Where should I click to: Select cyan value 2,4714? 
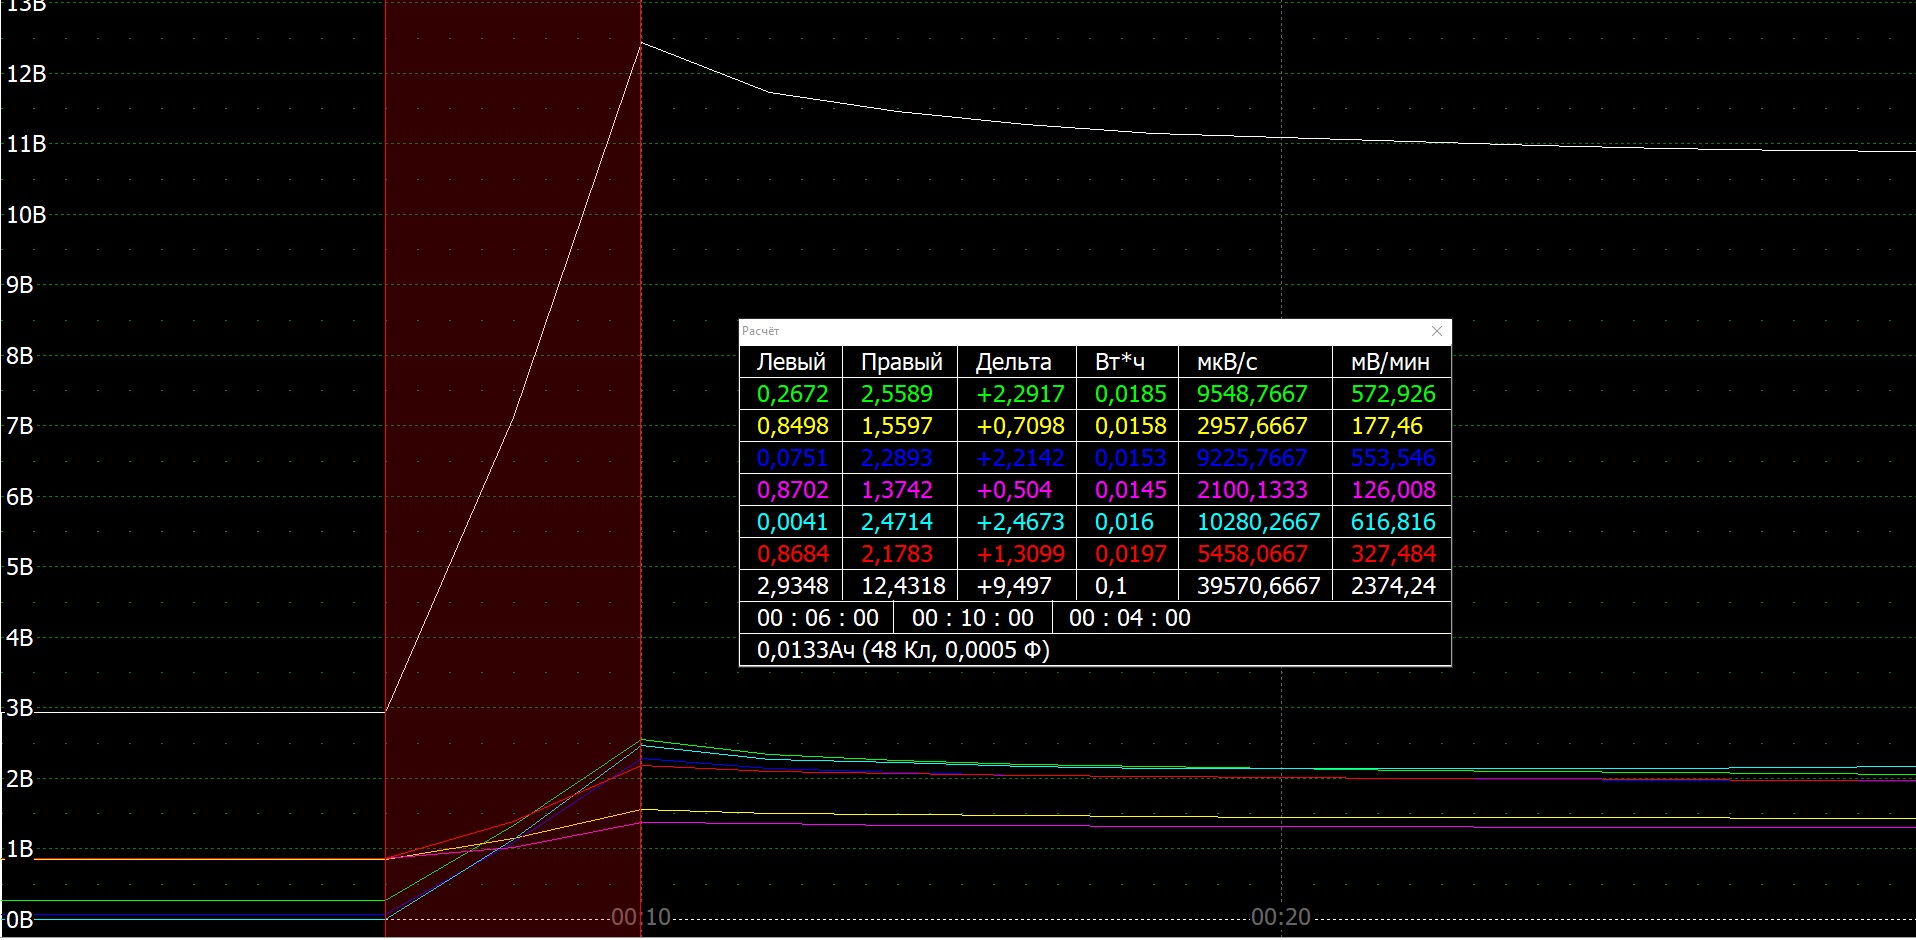(896, 522)
